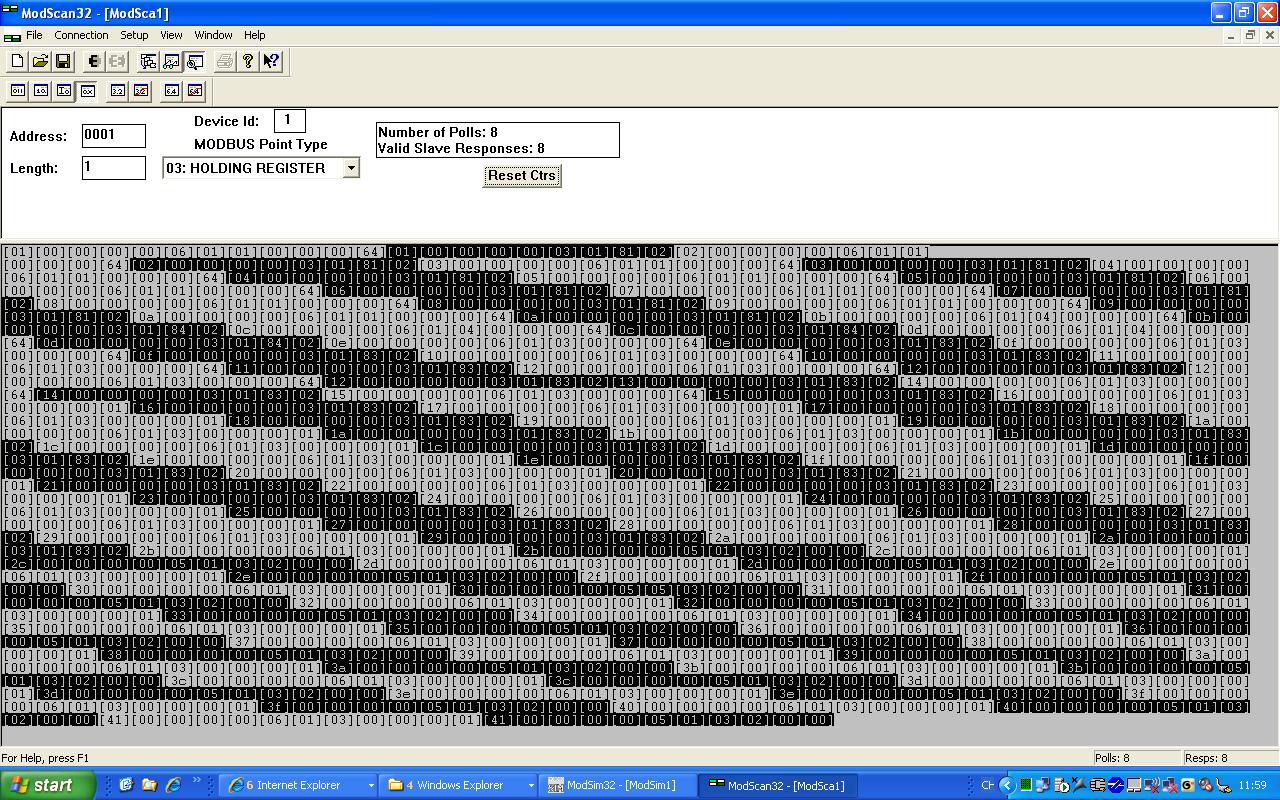1280x800 pixels.
Task: Click the Windows start button
Action: pyautogui.click(x=48, y=785)
